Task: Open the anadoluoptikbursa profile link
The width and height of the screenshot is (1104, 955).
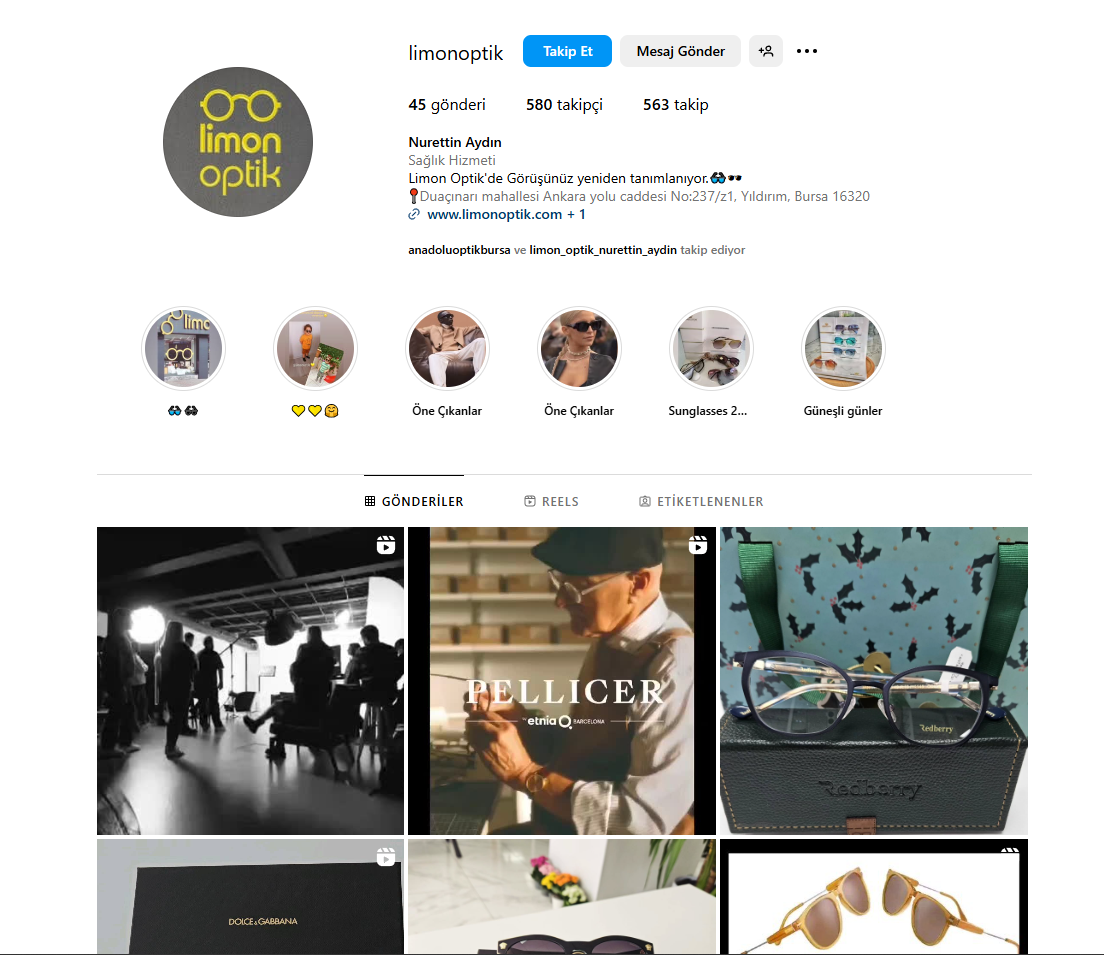Action: click(459, 250)
